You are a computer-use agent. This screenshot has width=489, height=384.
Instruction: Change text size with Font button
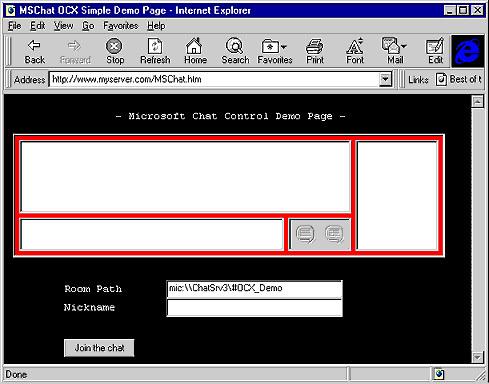click(x=355, y=51)
